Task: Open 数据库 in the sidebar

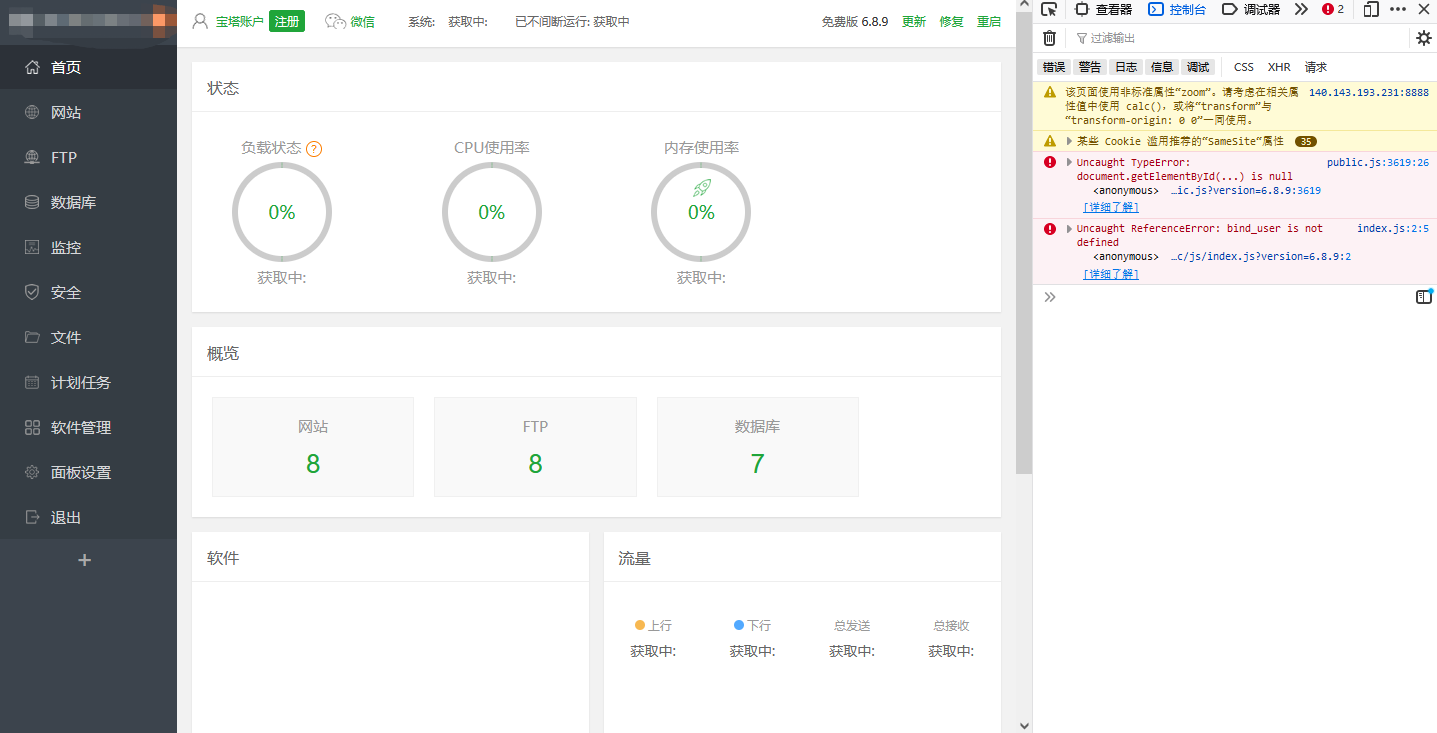Action: (x=88, y=203)
